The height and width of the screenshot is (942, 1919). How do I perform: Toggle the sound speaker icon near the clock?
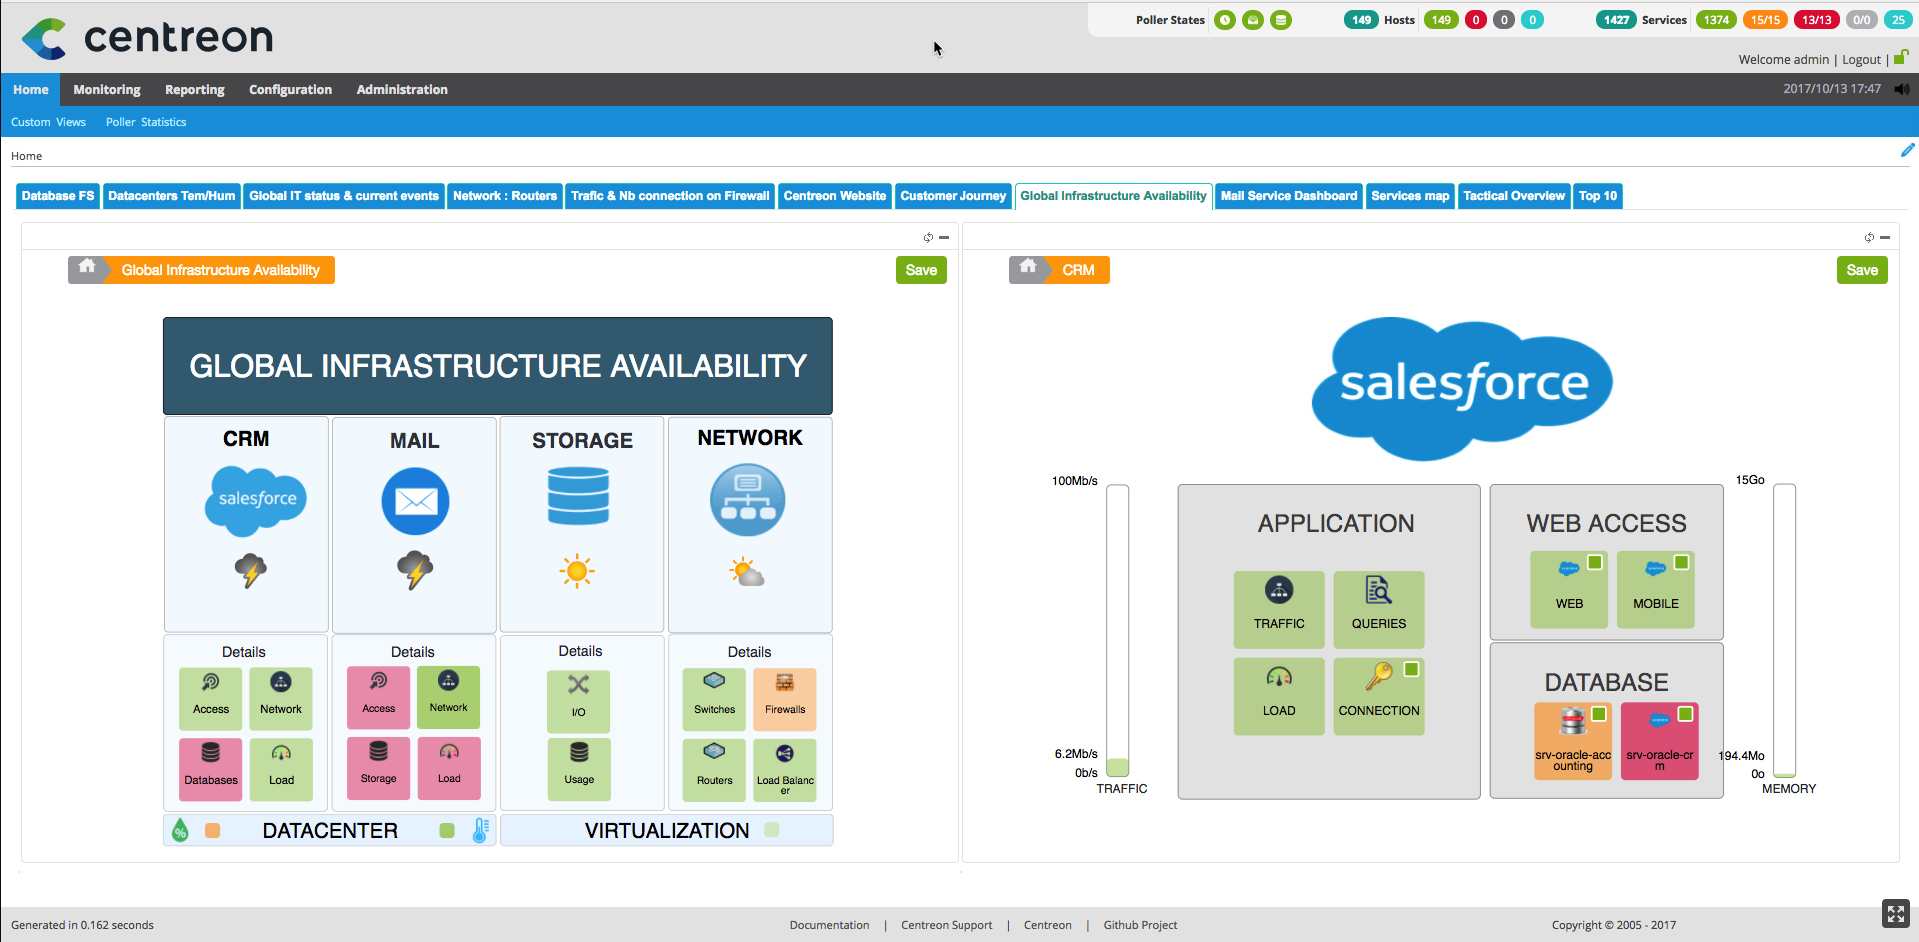(1902, 89)
